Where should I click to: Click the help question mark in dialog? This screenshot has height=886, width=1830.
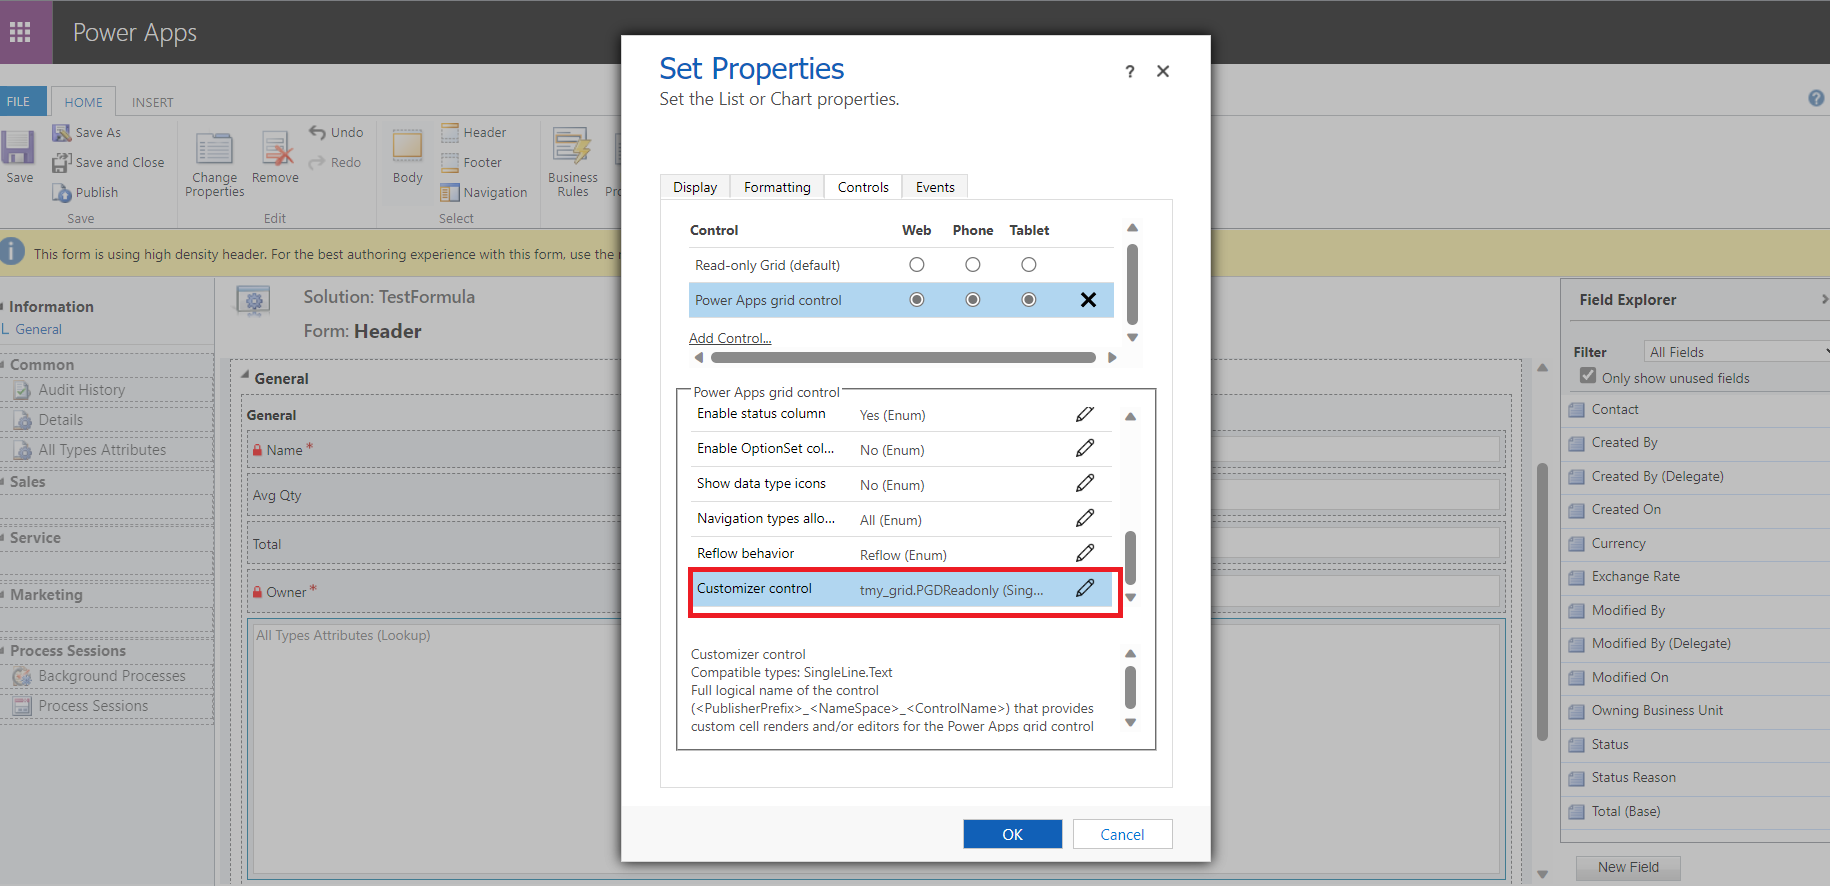[1130, 71]
